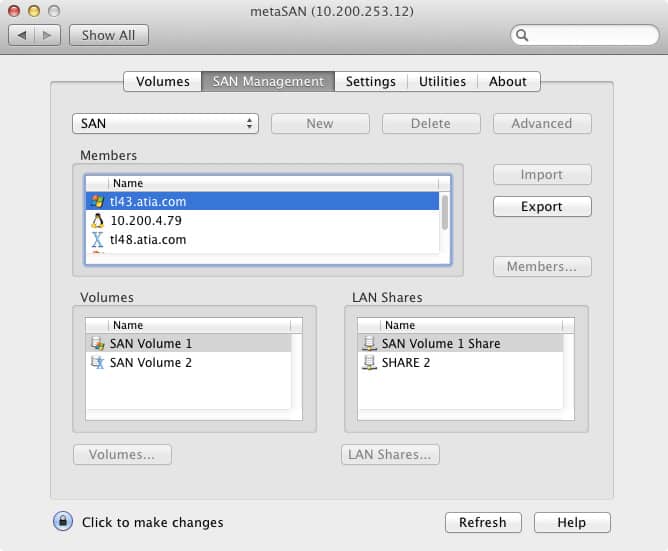Select member tl48.atia.com
The width and height of the screenshot is (668, 551).
[x=262, y=239]
